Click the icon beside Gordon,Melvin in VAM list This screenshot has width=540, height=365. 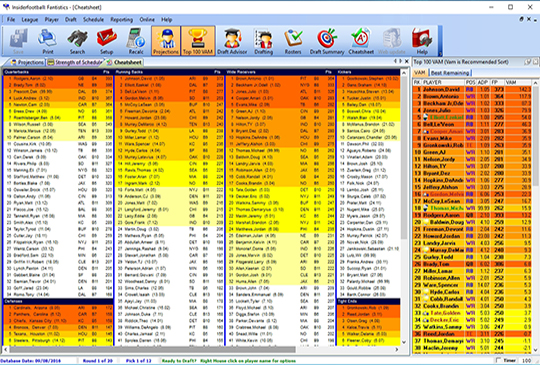[426, 194]
